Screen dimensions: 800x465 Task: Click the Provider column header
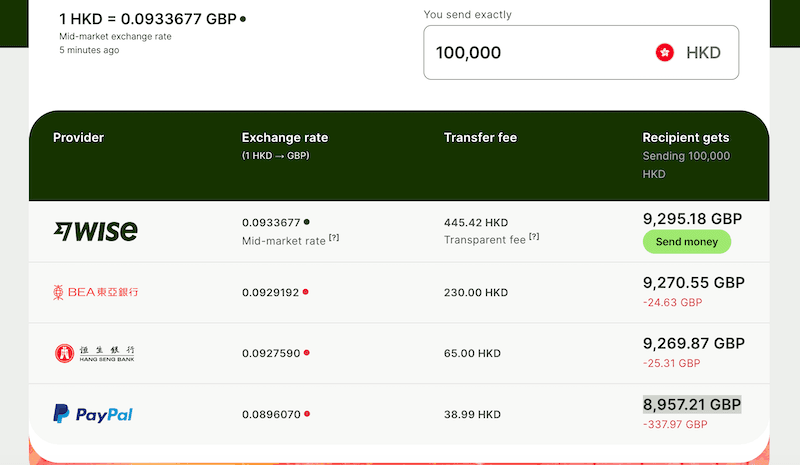[x=79, y=138]
